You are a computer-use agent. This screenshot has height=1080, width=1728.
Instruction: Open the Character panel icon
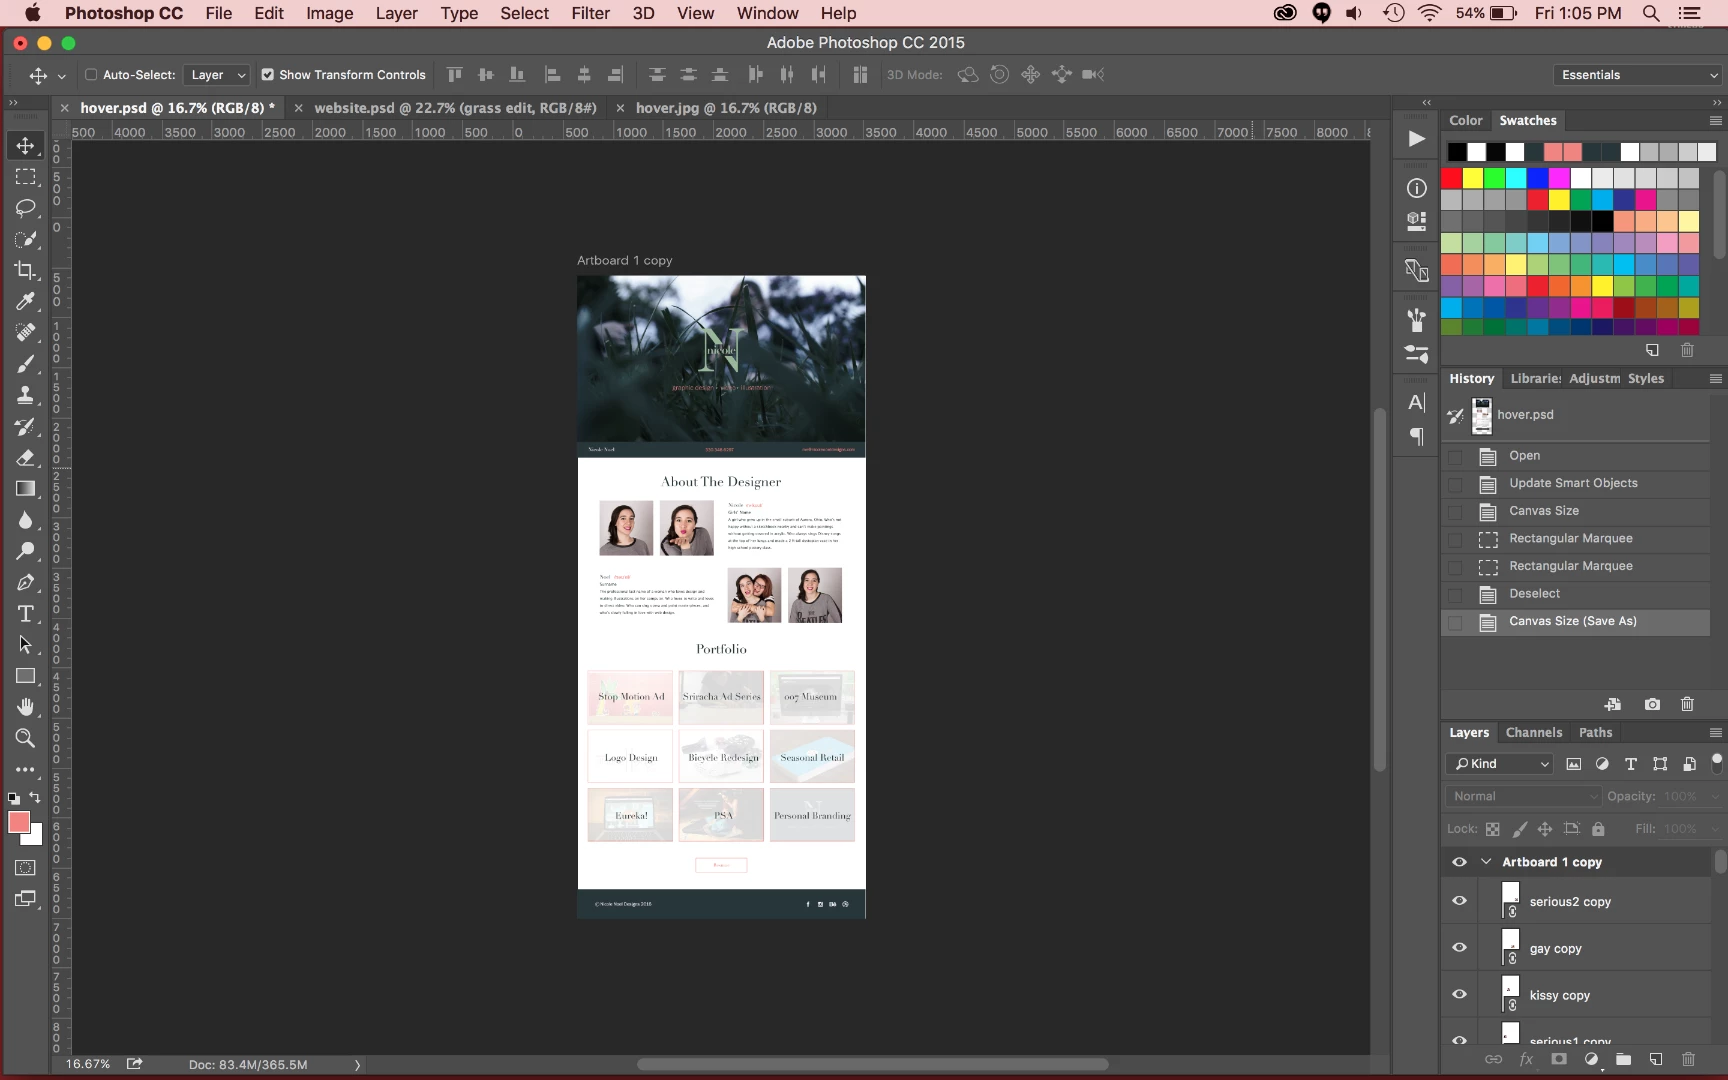click(x=1416, y=403)
